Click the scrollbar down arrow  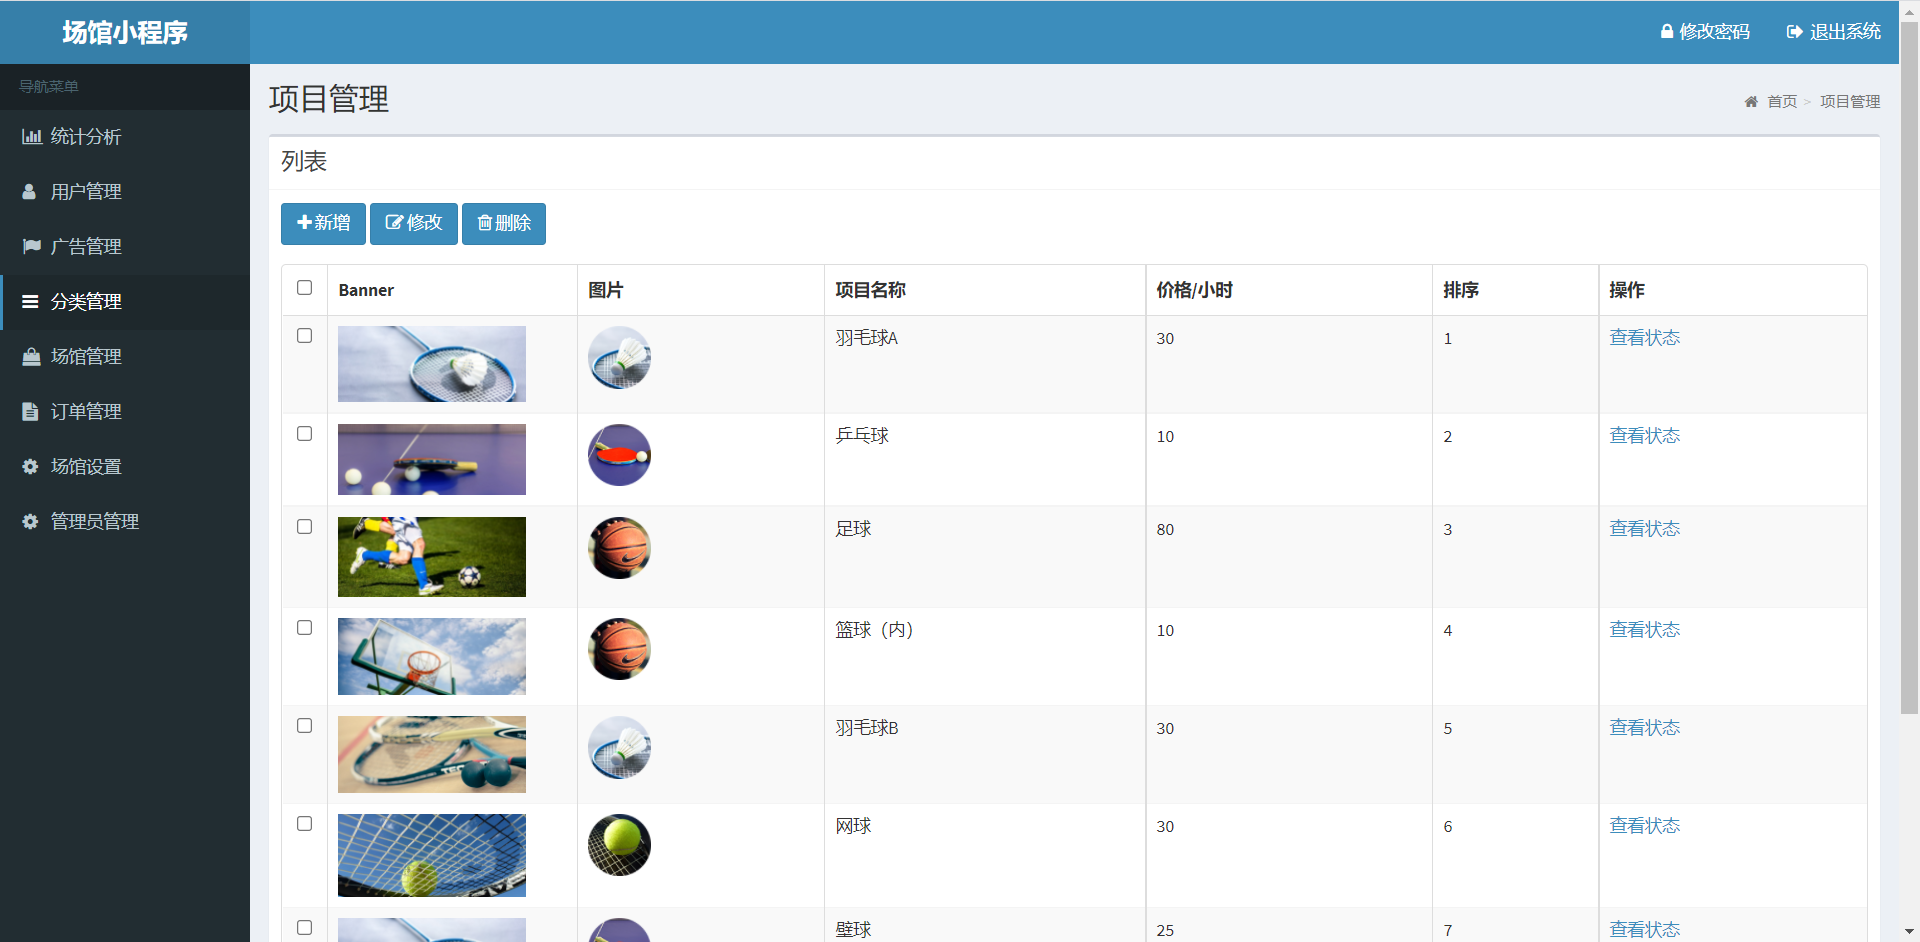click(1909, 932)
